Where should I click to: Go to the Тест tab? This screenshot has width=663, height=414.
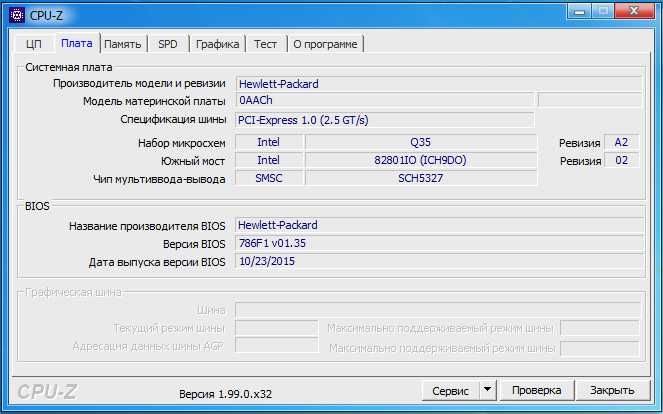pos(266,44)
